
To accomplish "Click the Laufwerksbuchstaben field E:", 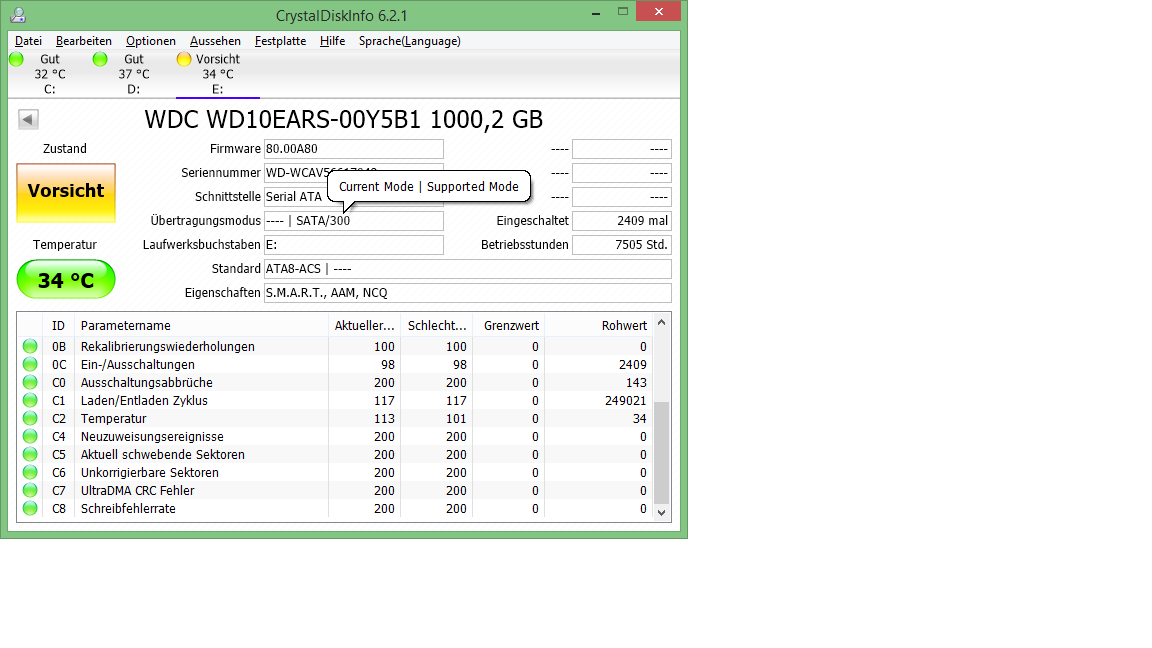I will (x=354, y=245).
